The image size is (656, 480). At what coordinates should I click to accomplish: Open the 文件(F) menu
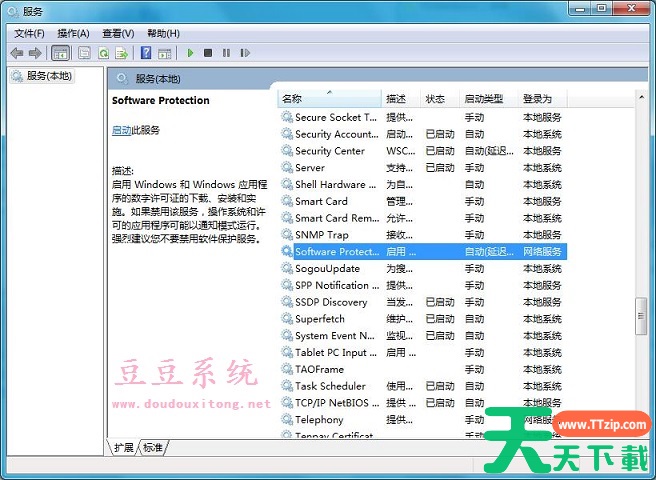click(x=29, y=33)
